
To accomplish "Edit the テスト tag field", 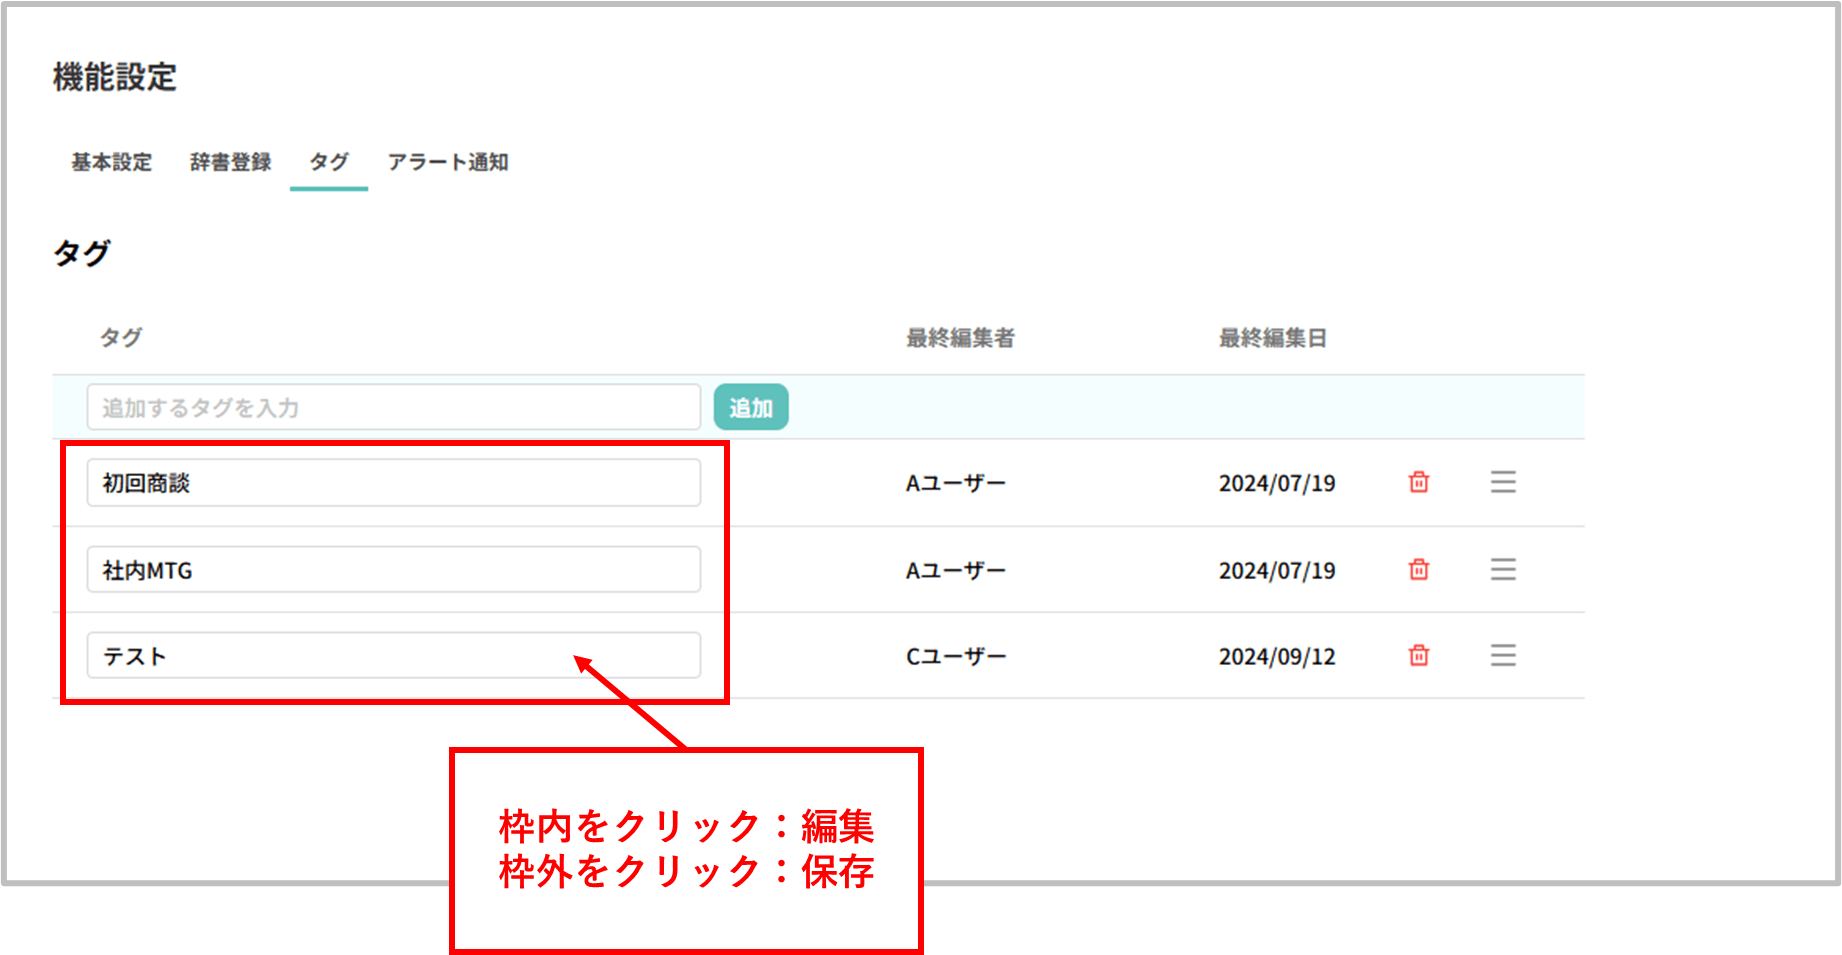I will [x=394, y=656].
